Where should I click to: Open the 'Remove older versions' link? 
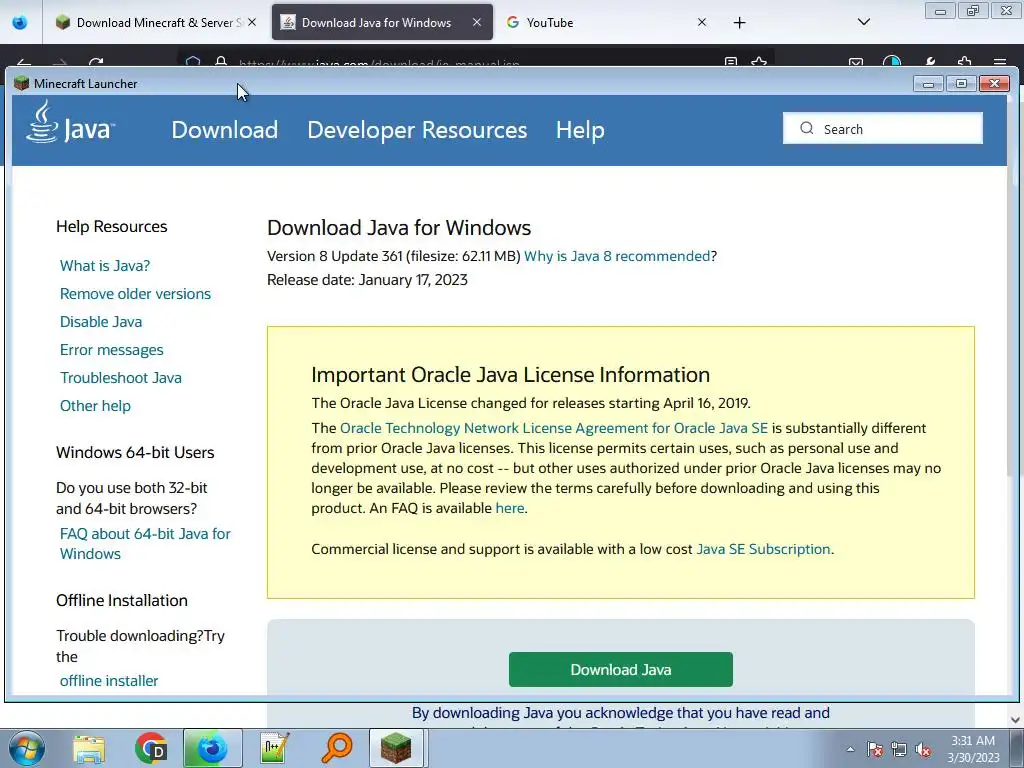(135, 294)
